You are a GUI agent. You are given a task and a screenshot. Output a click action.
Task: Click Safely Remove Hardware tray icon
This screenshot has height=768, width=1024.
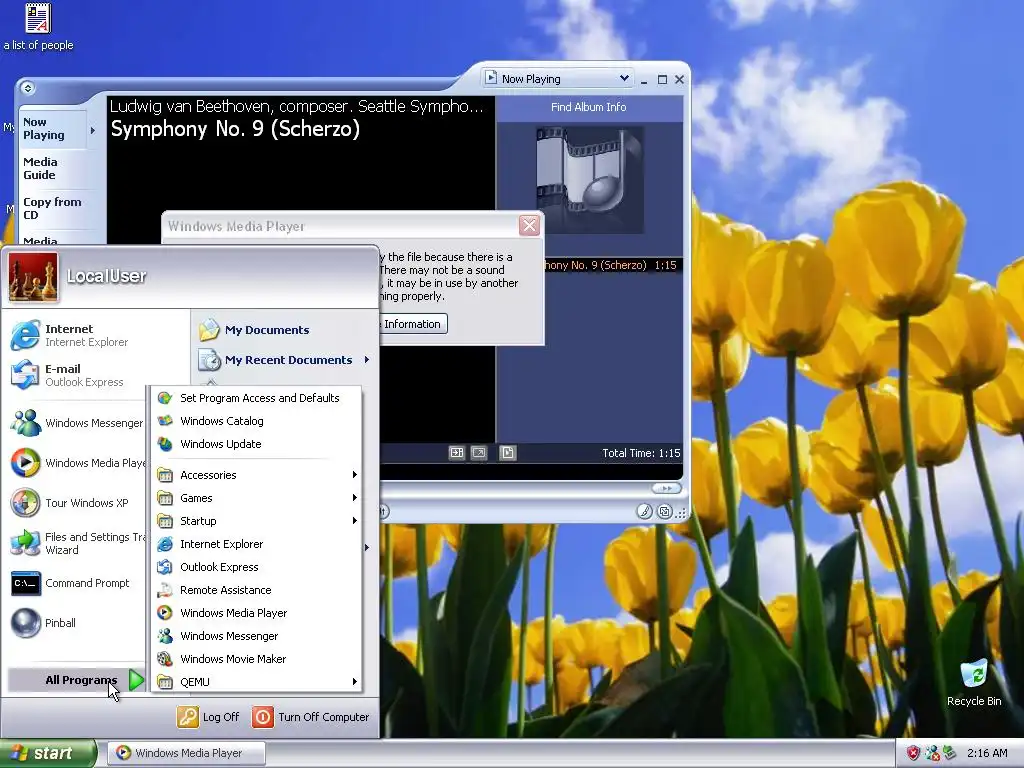coord(949,754)
